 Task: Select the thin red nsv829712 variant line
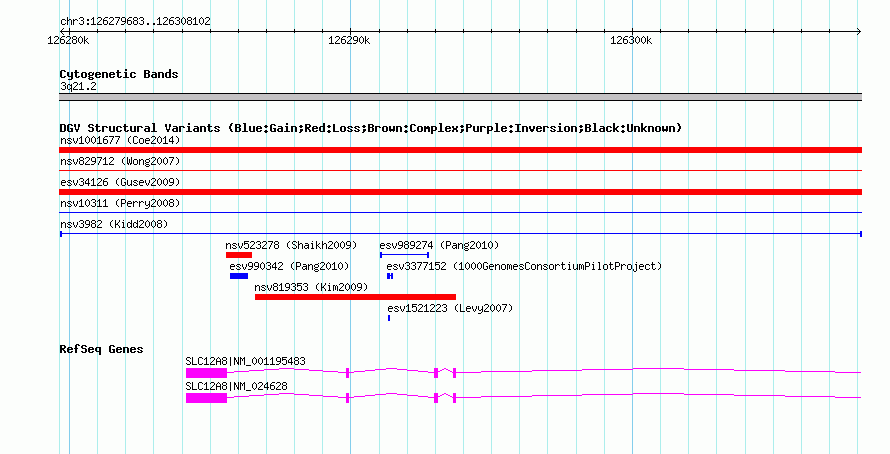pyautogui.click(x=460, y=170)
